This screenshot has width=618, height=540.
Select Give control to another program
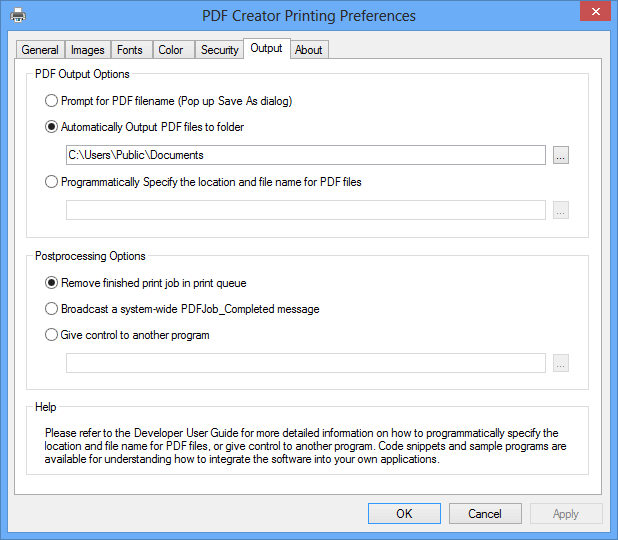pyautogui.click(x=52, y=335)
